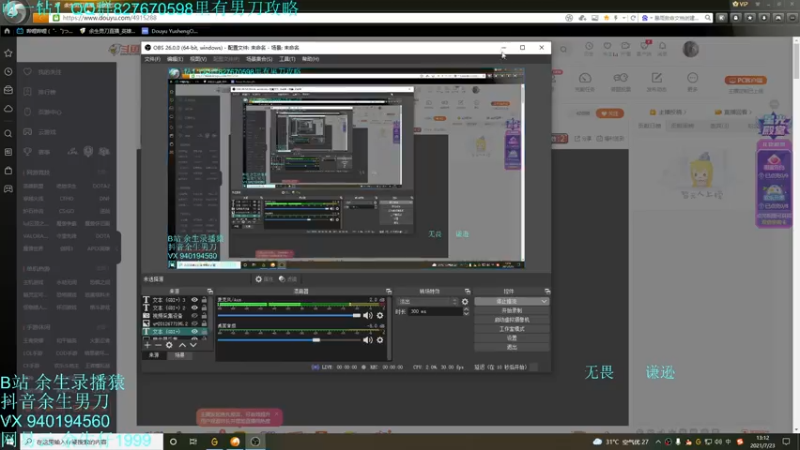Pop out the Sources dock
The image size is (800, 450).
pyautogui.click(x=210, y=291)
